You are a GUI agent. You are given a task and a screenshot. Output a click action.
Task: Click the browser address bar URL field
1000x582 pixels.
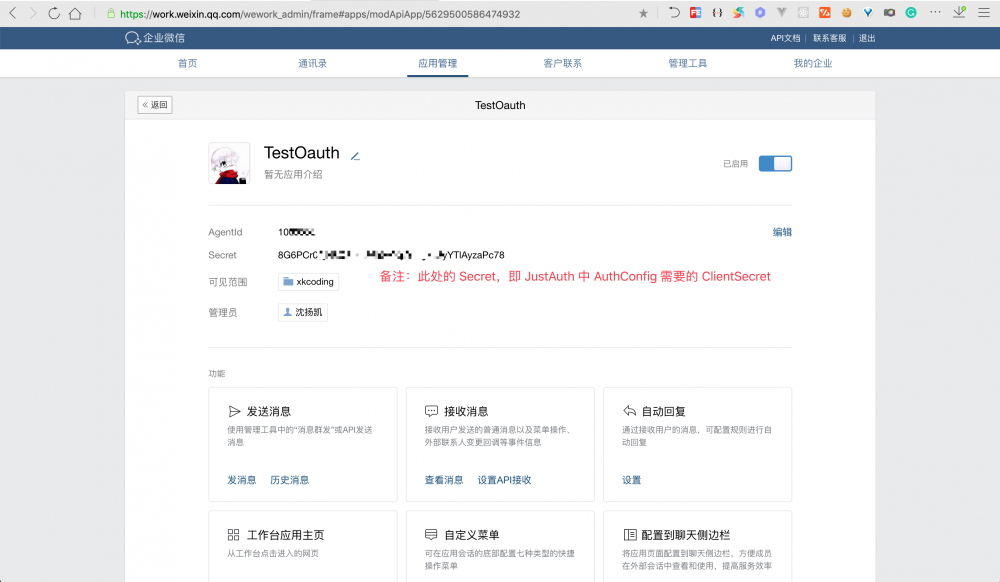(x=350, y=14)
